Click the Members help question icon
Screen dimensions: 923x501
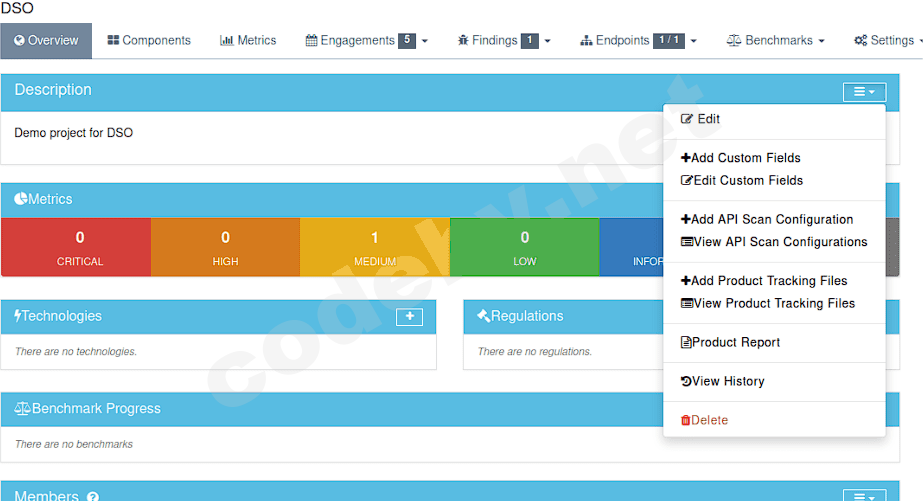point(93,497)
